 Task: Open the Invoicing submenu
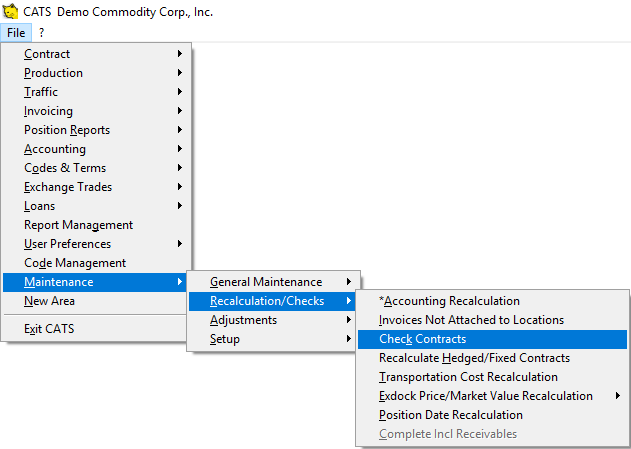[95, 111]
